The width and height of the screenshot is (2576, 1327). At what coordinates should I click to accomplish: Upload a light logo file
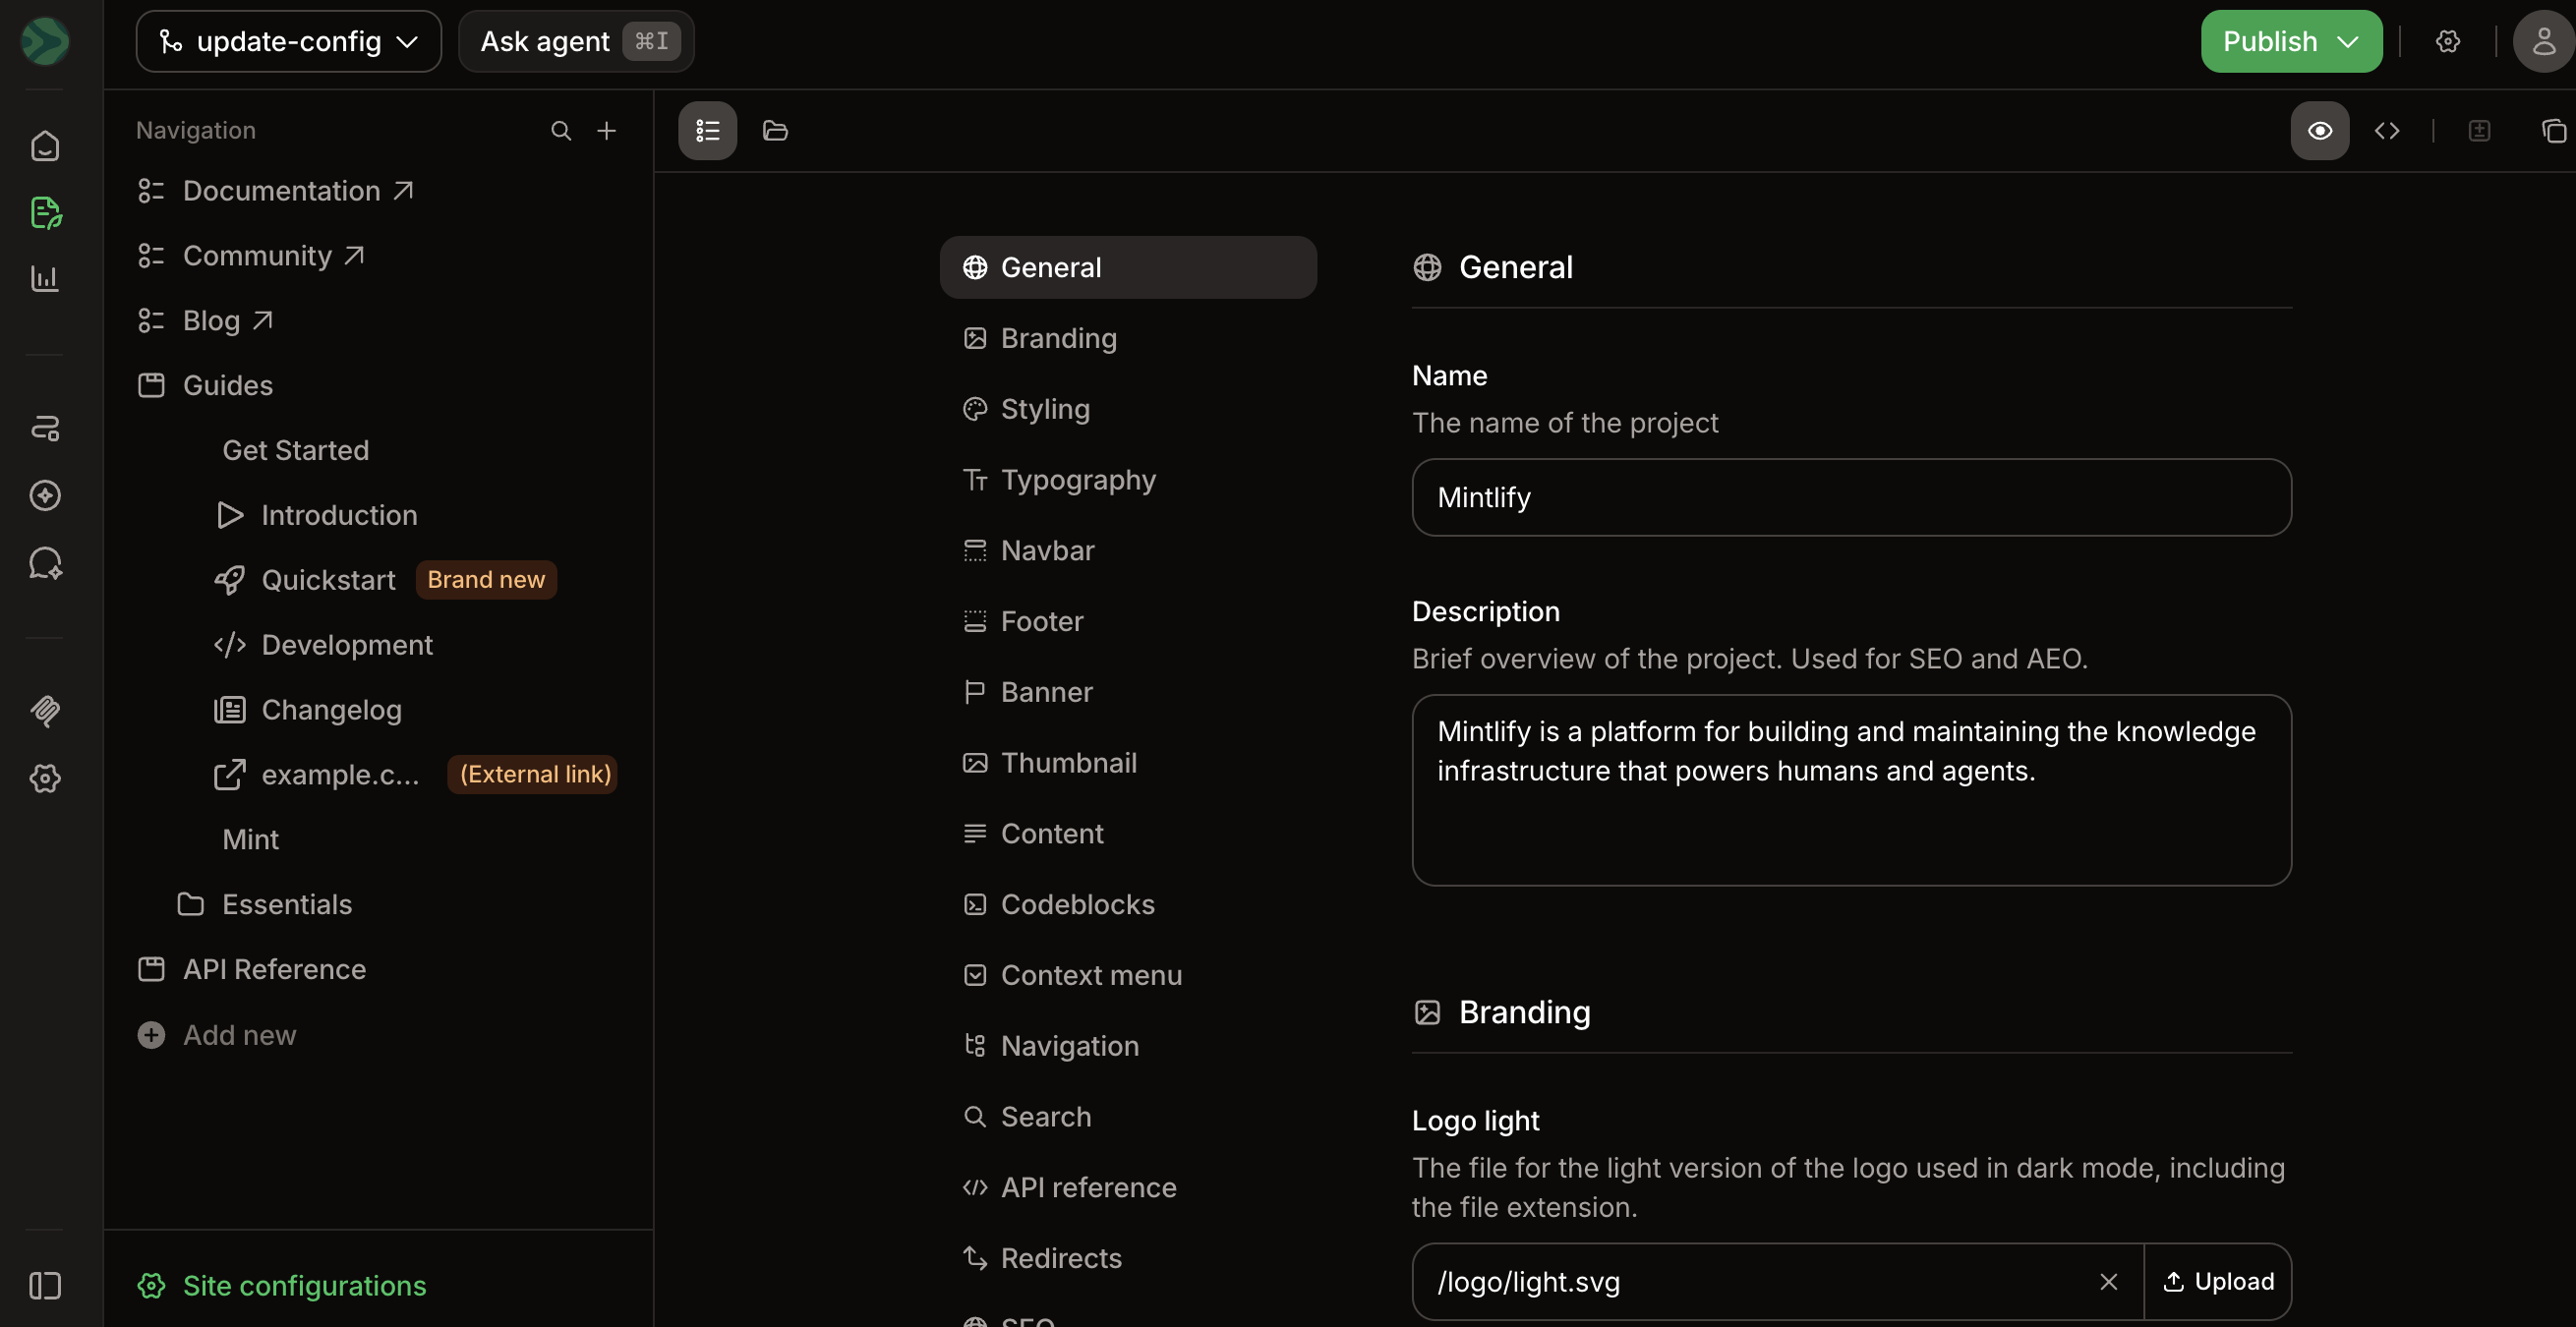pyautogui.click(x=2218, y=1281)
